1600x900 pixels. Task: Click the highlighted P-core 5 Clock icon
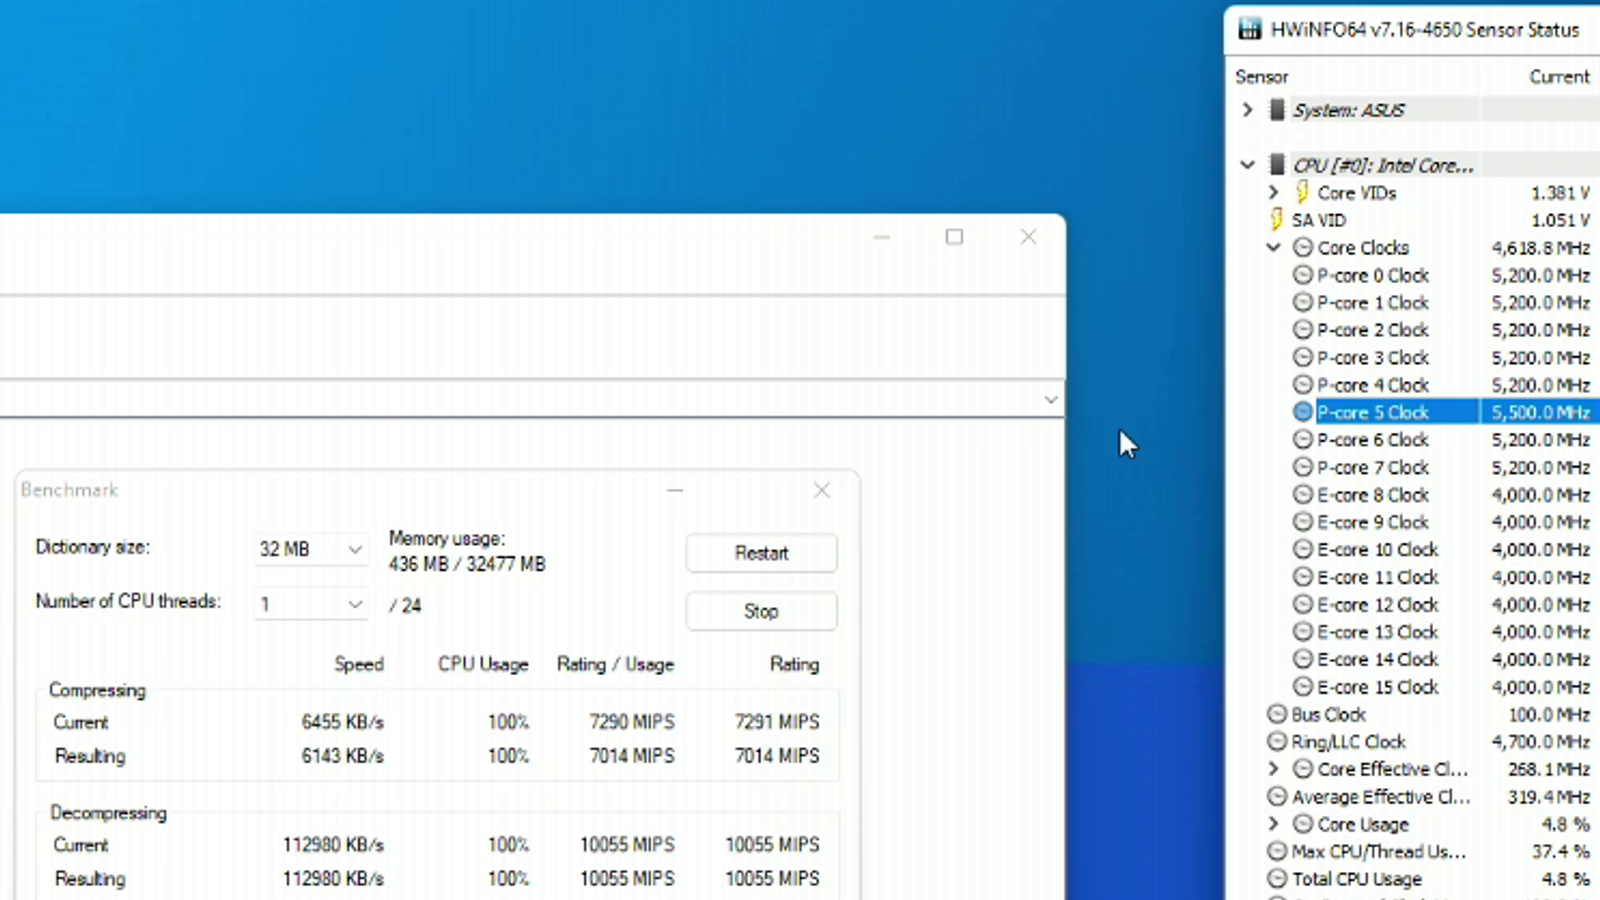pos(1302,412)
